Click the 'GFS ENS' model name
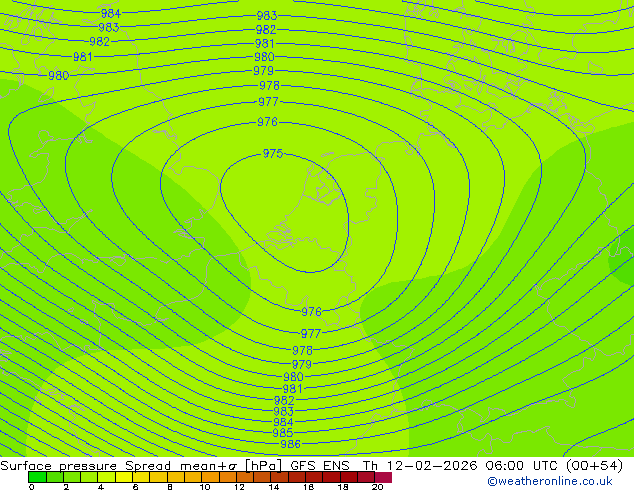634x490 pixels. (320, 466)
